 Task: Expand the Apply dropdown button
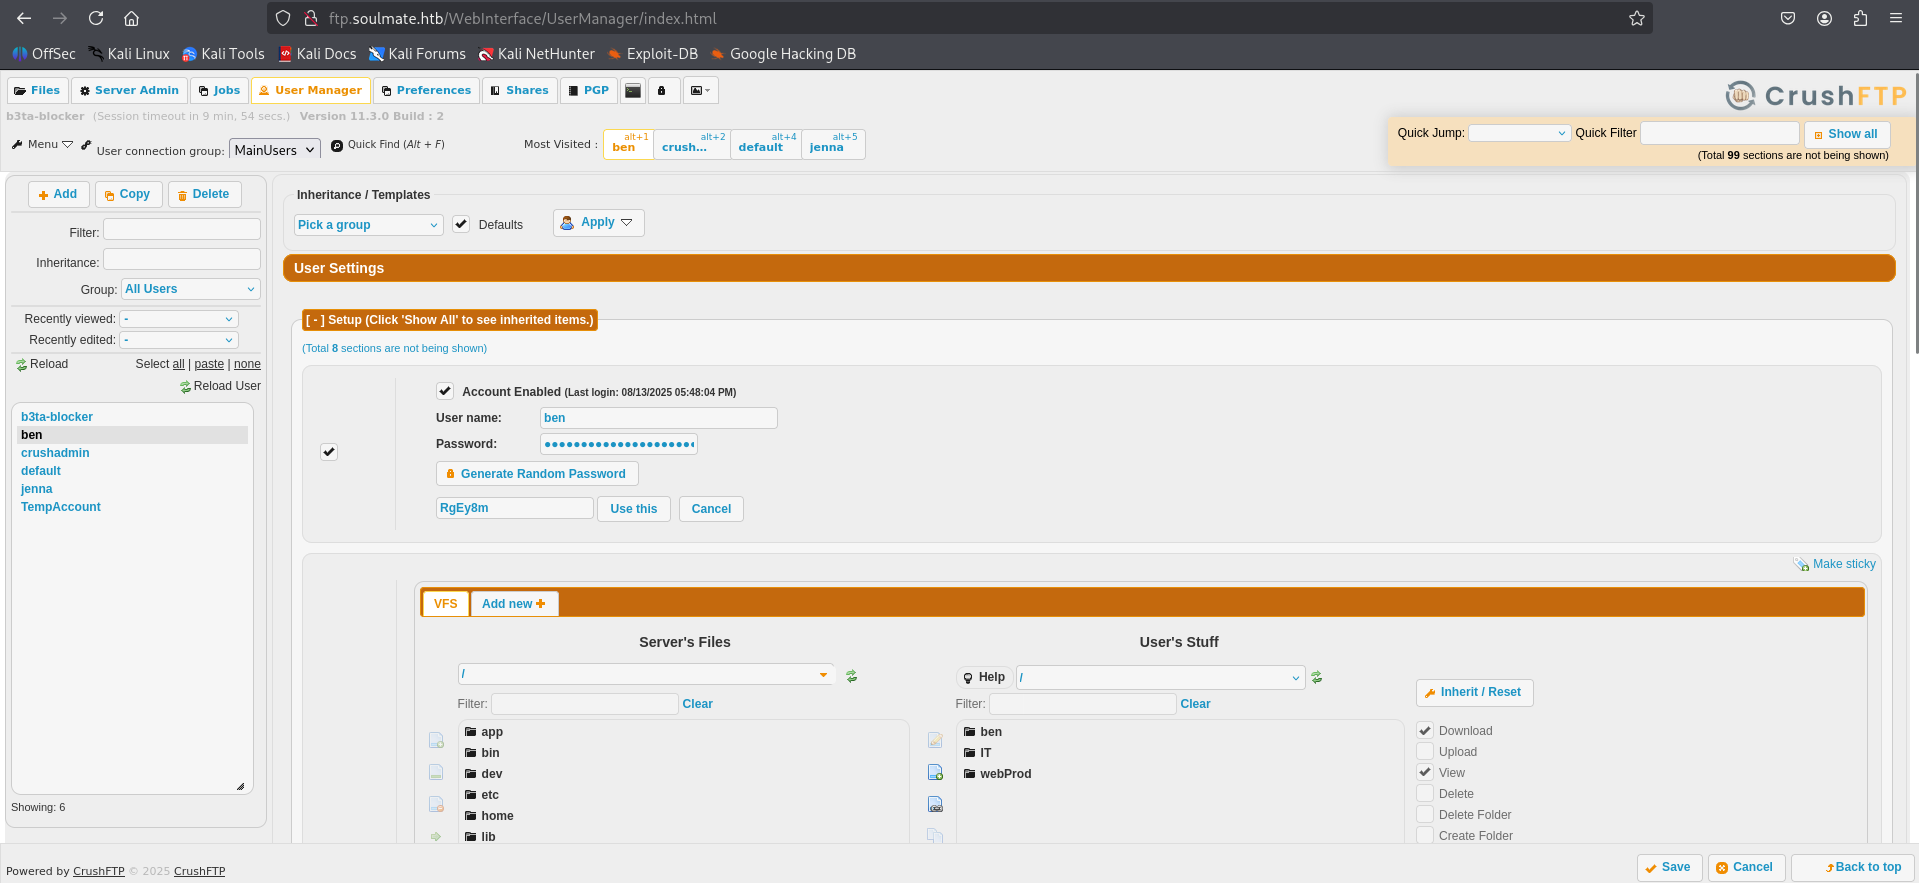point(598,223)
